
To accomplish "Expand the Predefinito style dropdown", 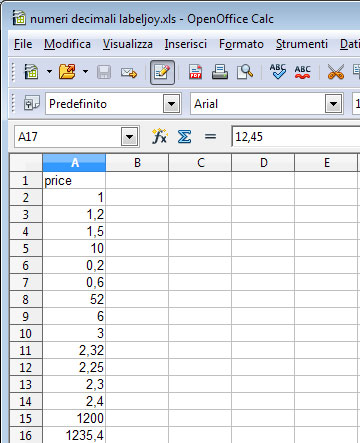I will click(172, 104).
